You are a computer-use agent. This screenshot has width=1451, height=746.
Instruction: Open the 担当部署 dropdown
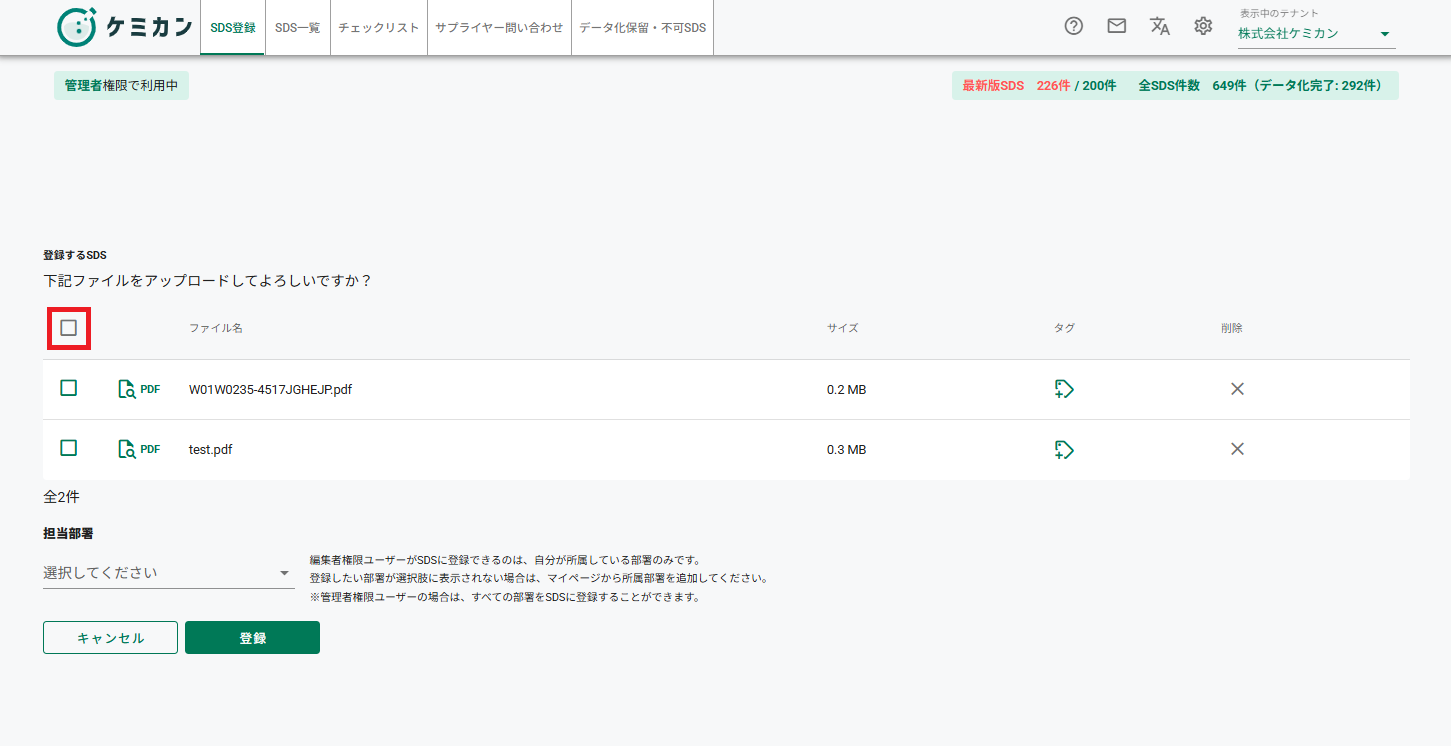(168, 573)
